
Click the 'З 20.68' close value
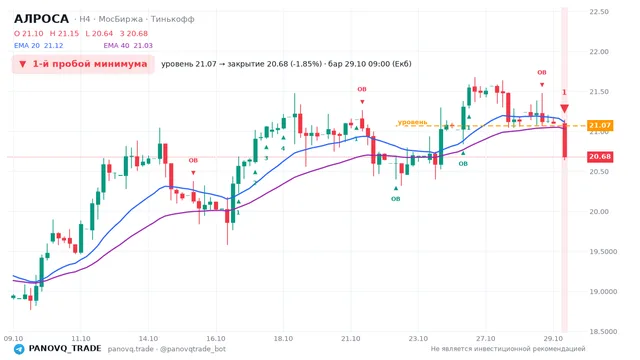(x=134, y=33)
